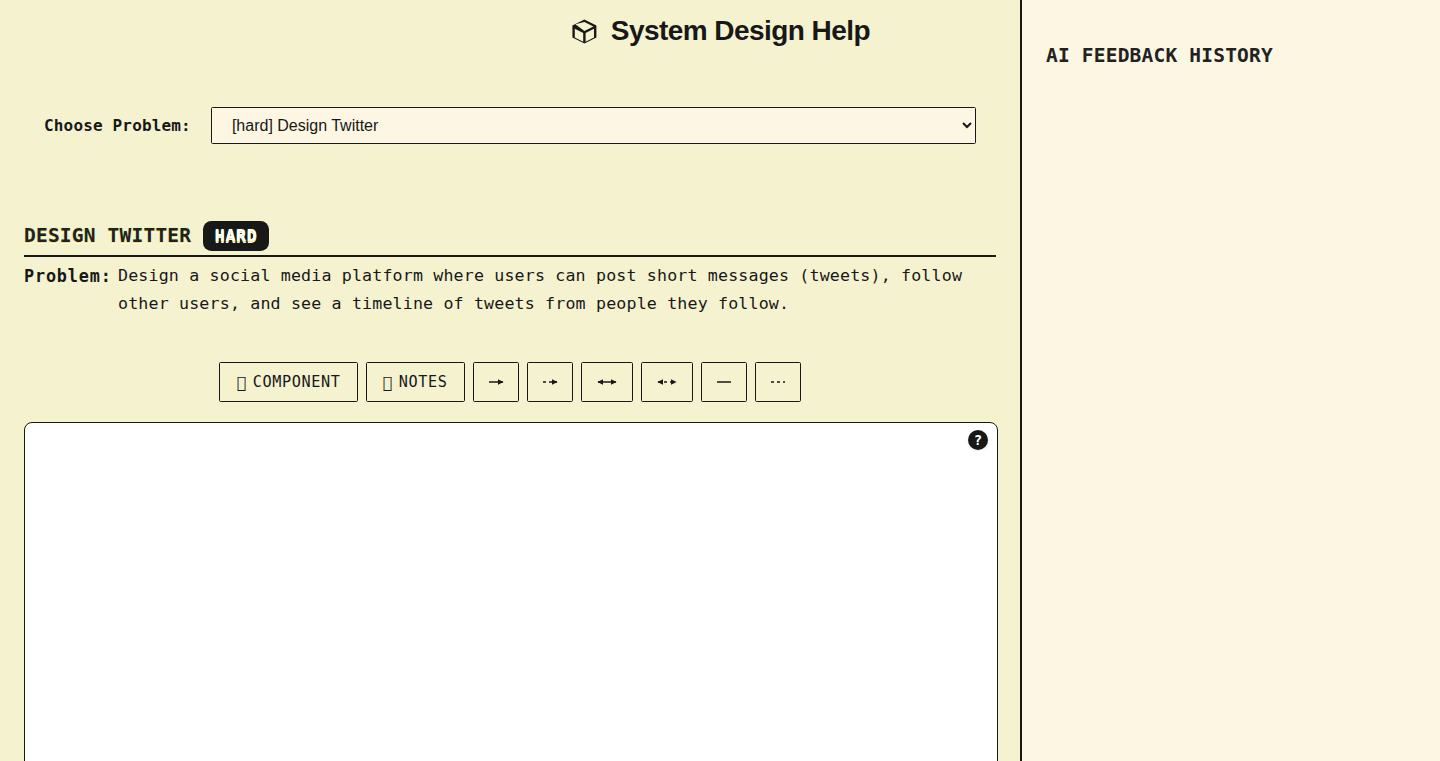Click inside the blank design canvas
Screen dimensions: 1440x761
coord(511,592)
